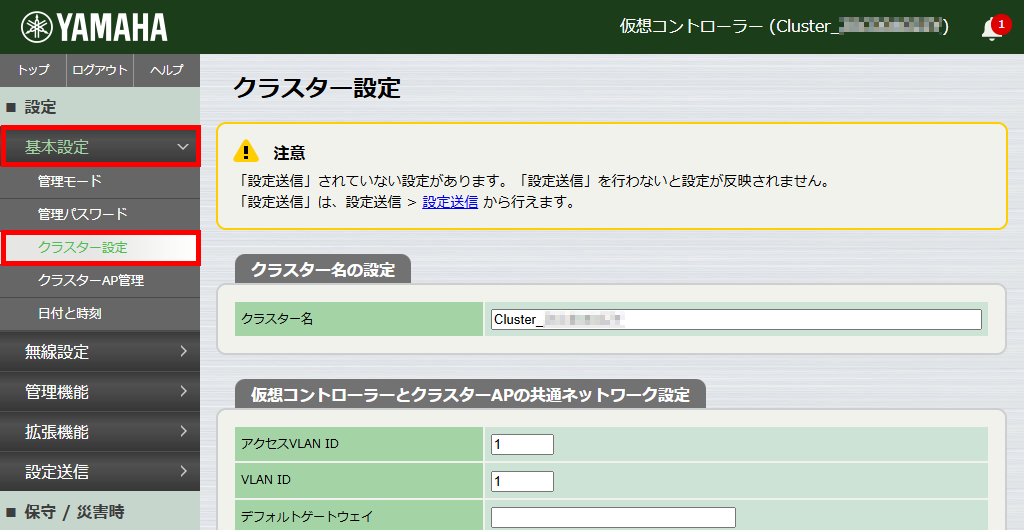Click the 注意 warning triangle icon
This screenshot has width=1024, height=530.
(x=246, y=151)
